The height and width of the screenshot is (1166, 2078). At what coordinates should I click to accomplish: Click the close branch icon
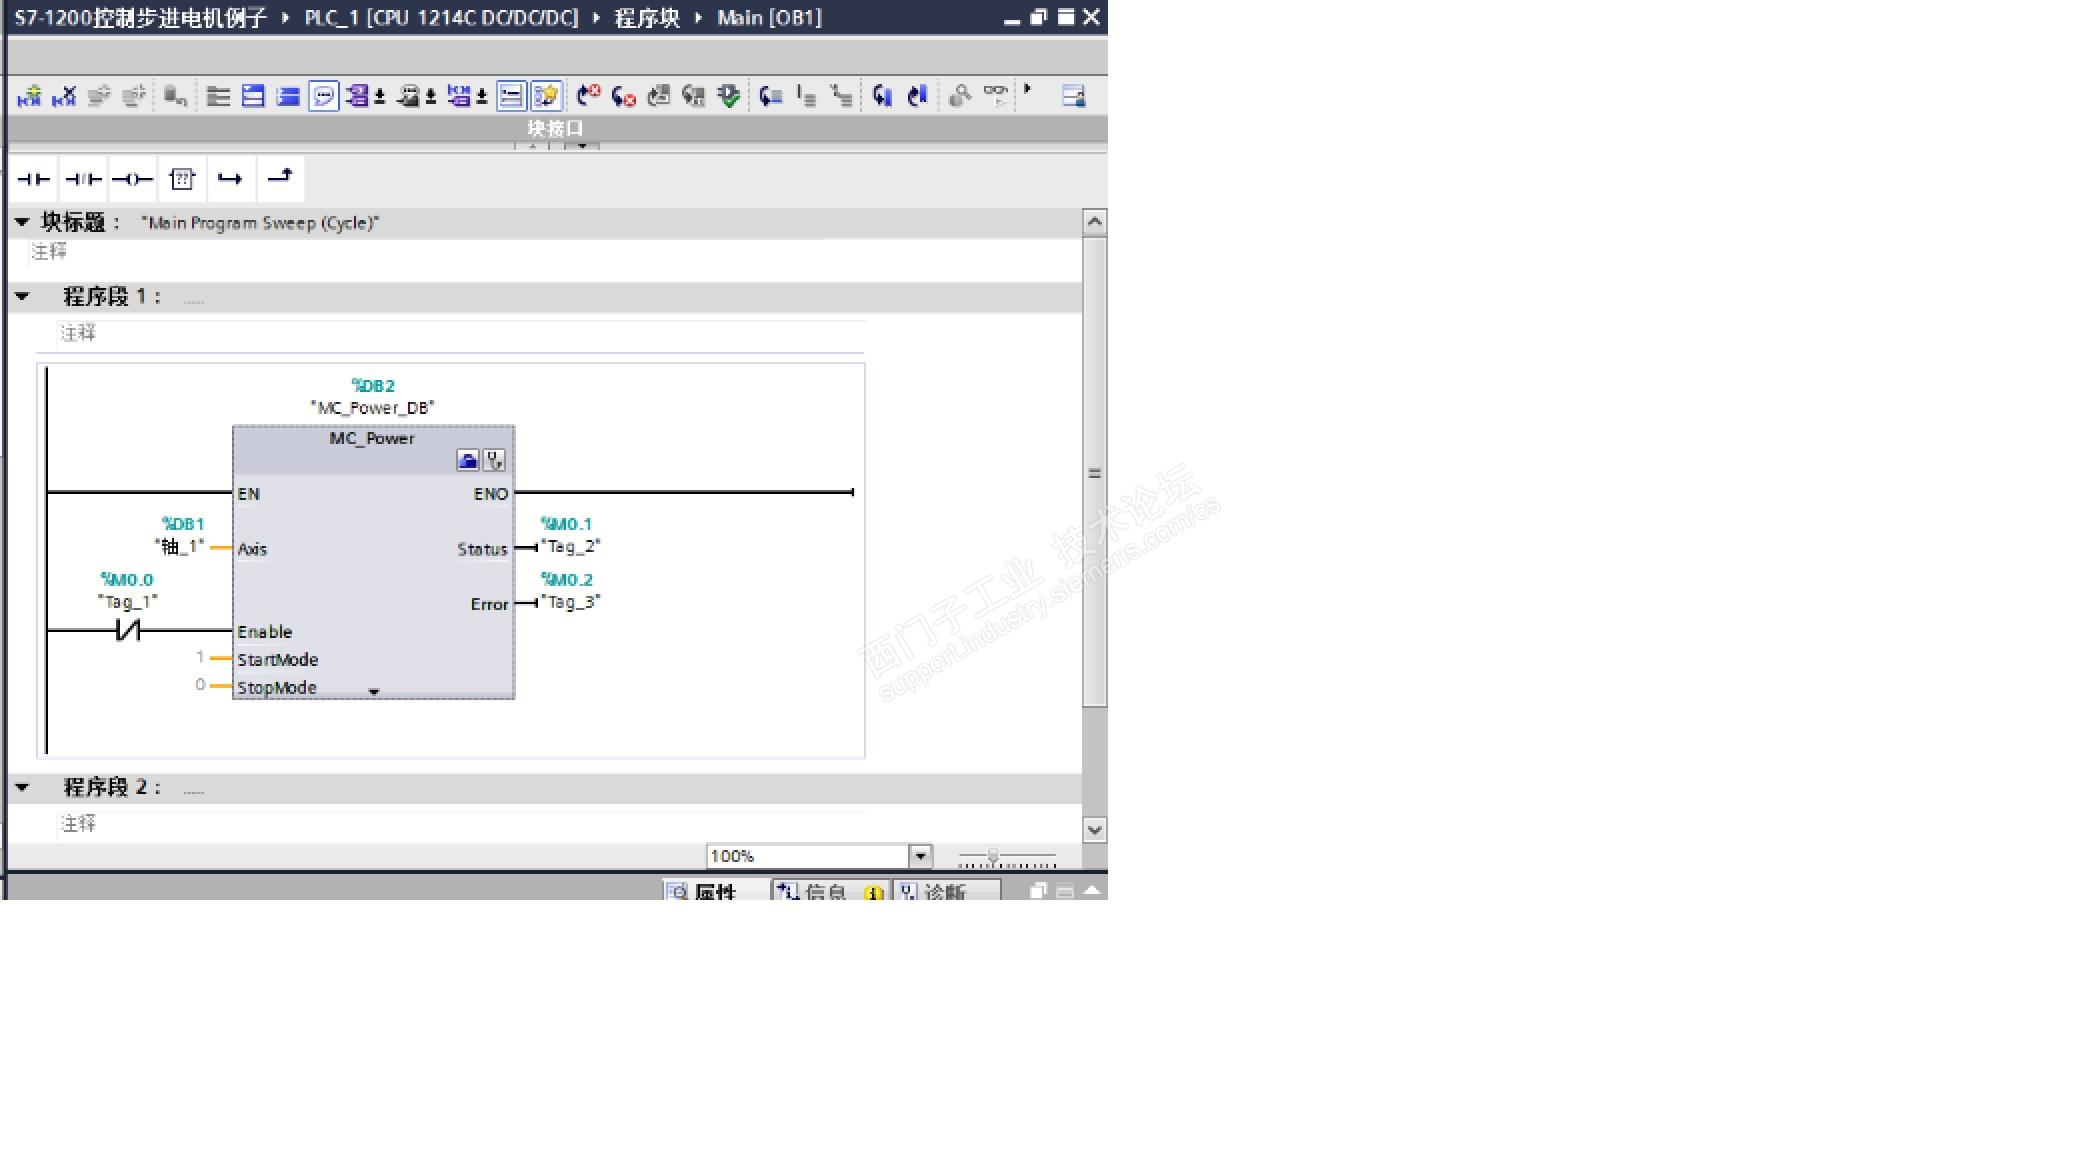(280, 177)
